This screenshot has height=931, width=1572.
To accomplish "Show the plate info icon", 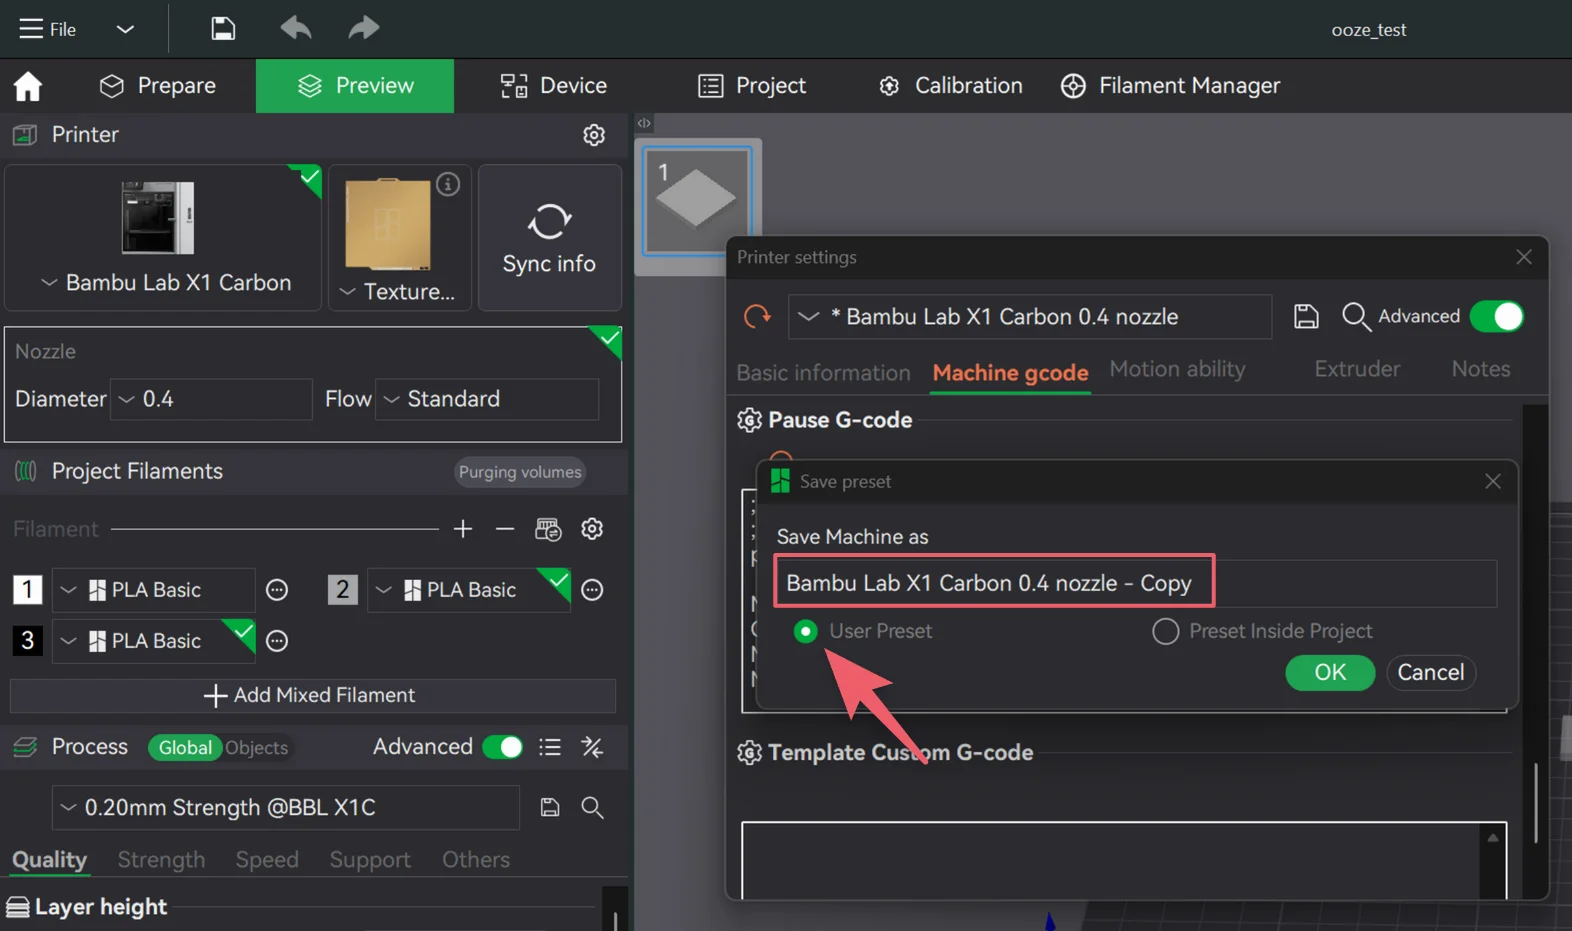I will 448,184.
